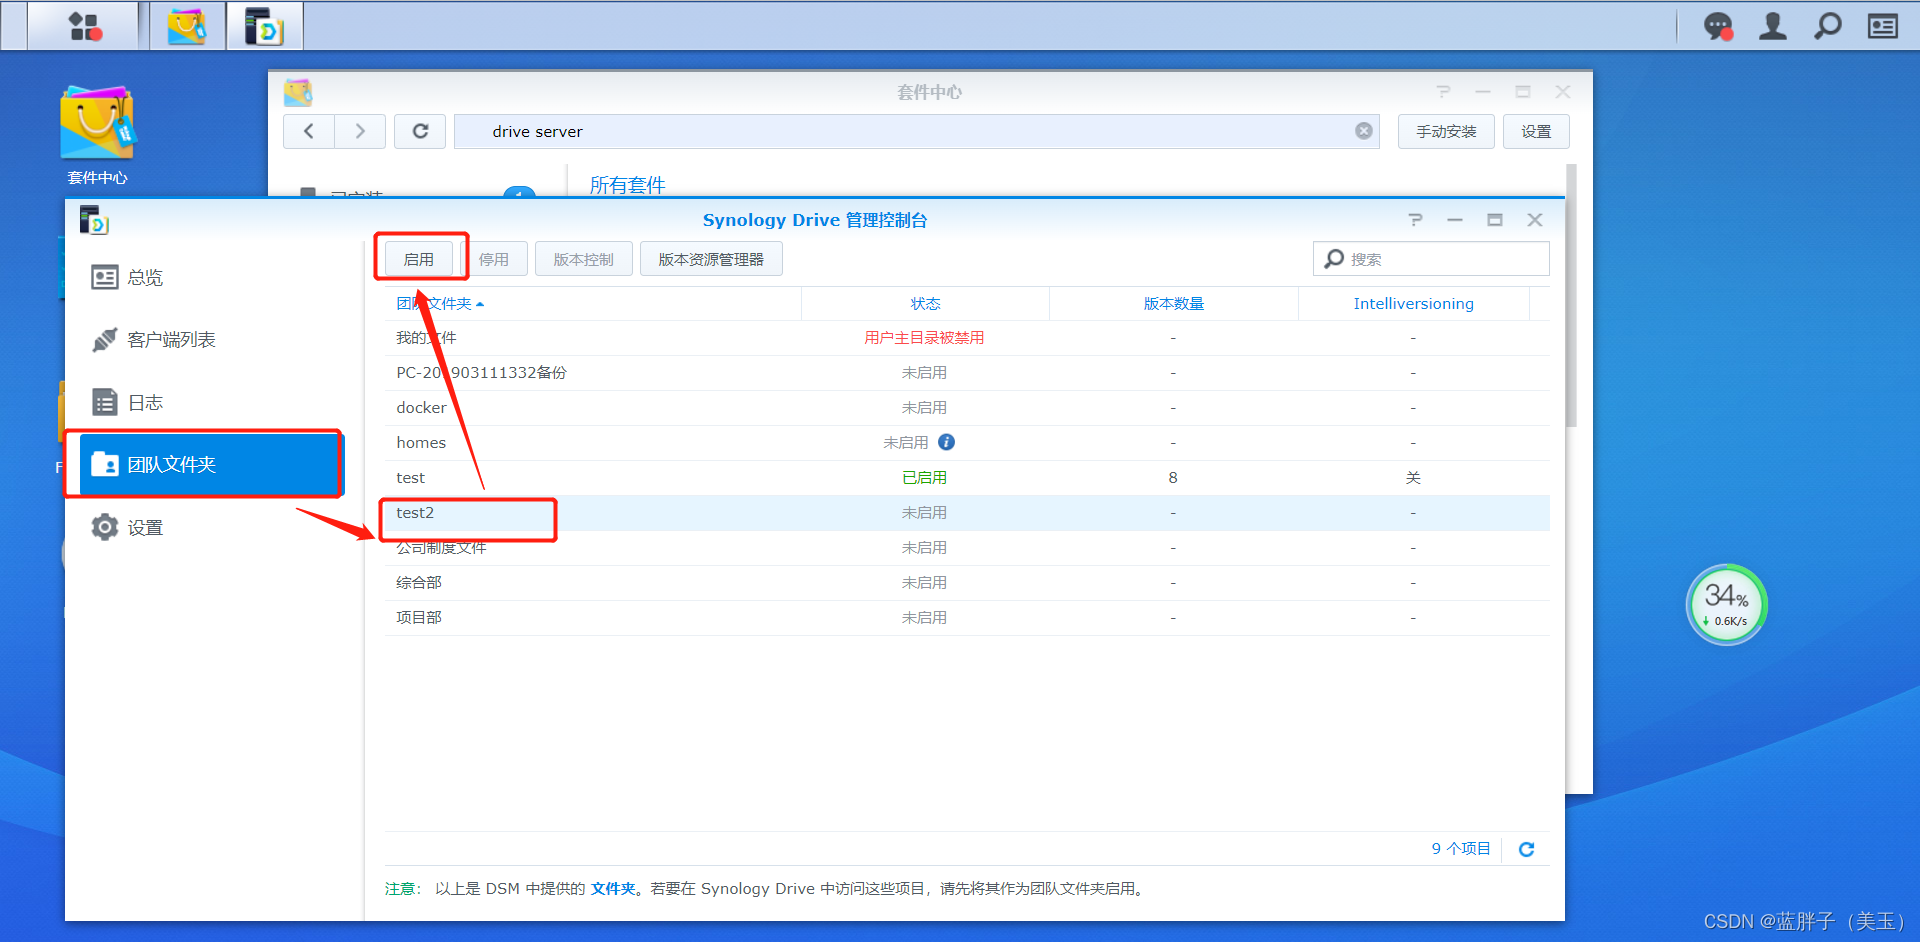This screenshot has height=942, width=1920.
Task: Refresh the team folder list
Action: point(1526,849)
